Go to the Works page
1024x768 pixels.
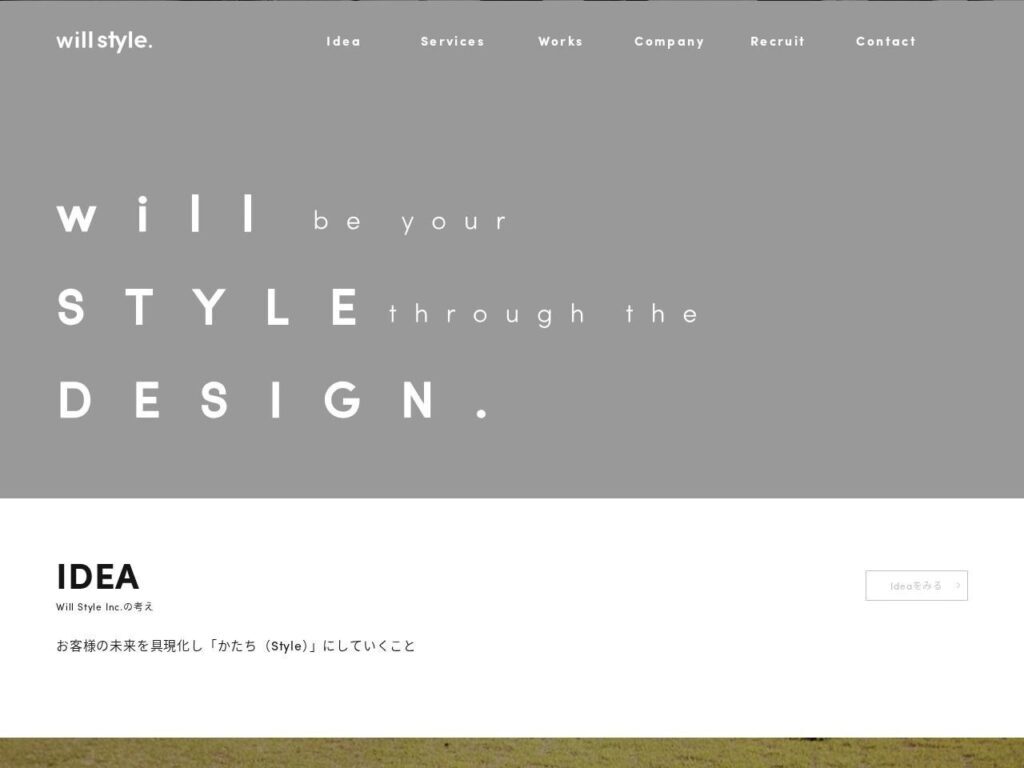560,41
